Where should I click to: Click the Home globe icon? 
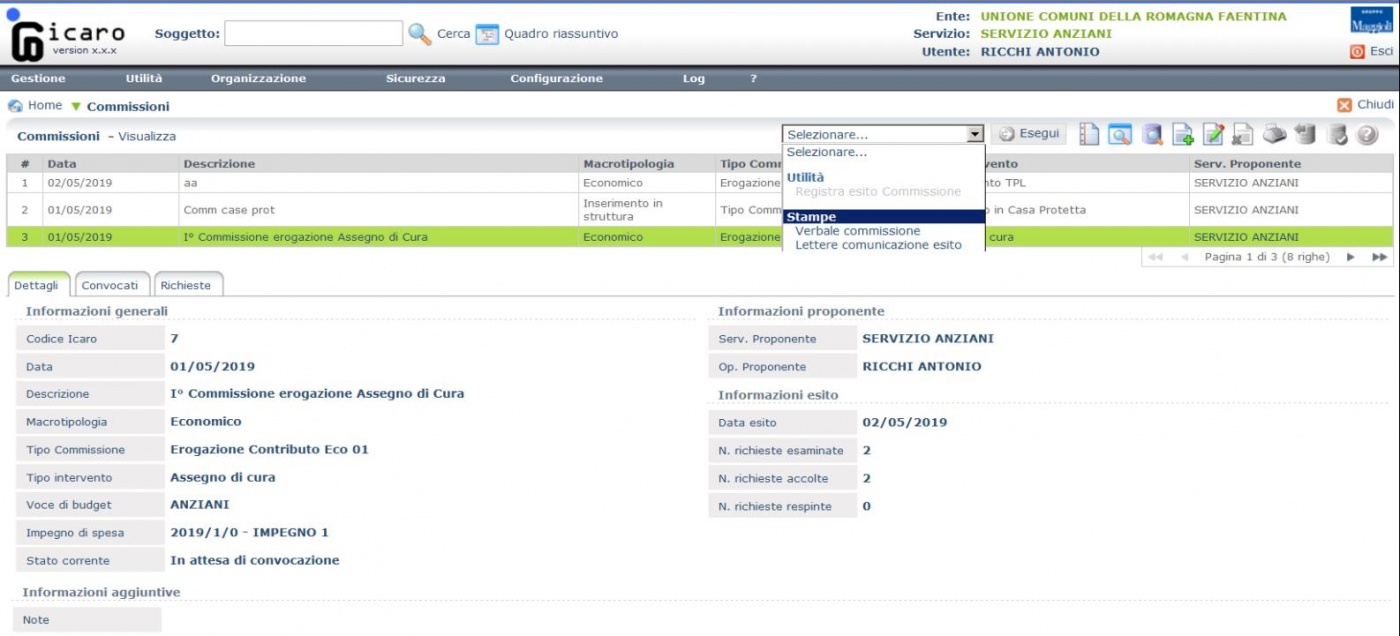pyautogui.click(x=15, y=106)
